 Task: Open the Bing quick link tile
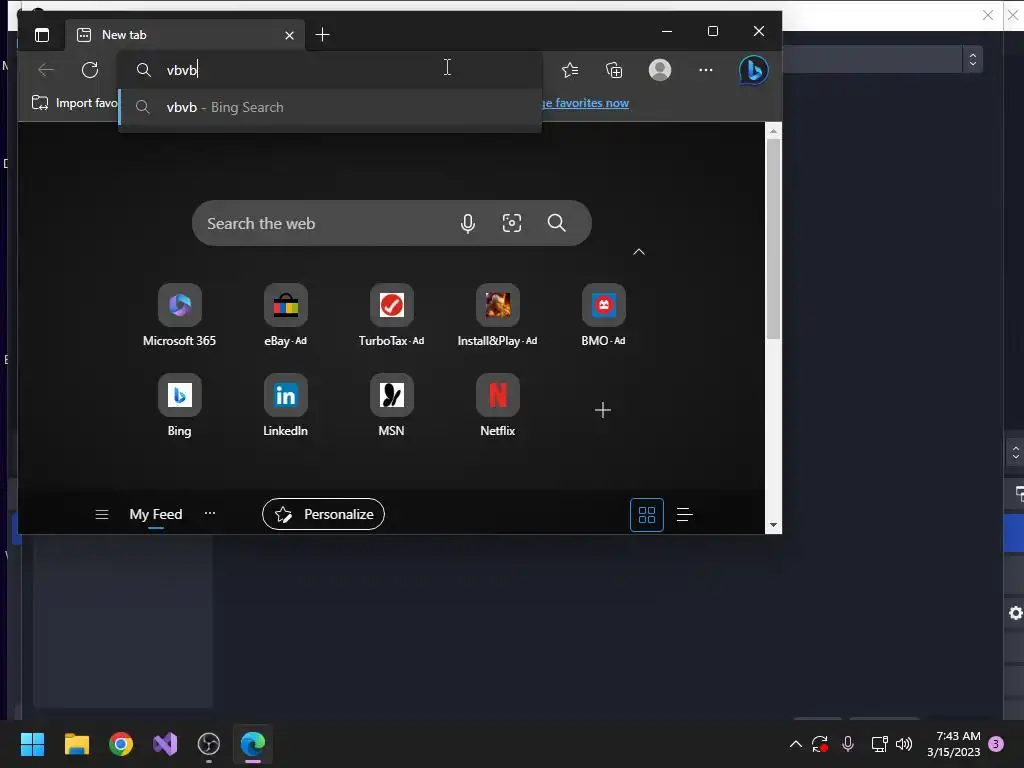pyautogui.click(x=180, y=406)
